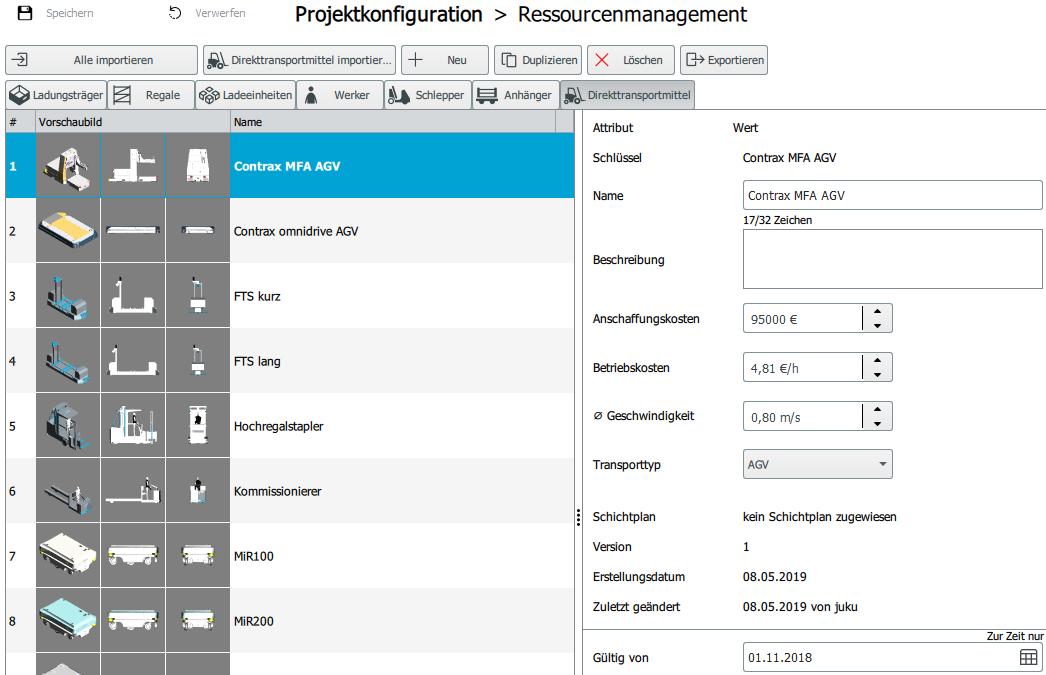Select FTS lang in the list
Screen dimensions: 1046x675
[x=257, y=362]
